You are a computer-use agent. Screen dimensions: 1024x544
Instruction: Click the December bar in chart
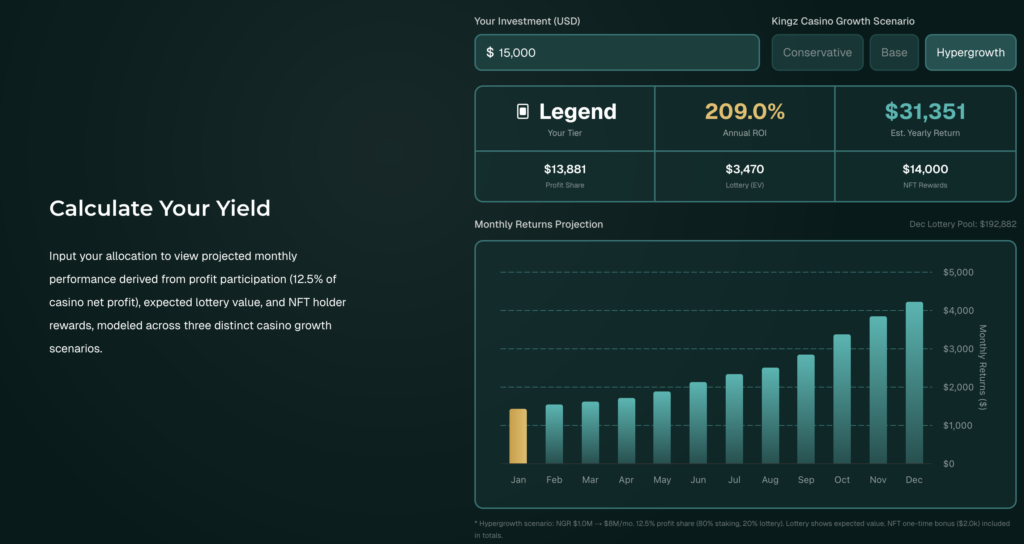pos(914,383)
